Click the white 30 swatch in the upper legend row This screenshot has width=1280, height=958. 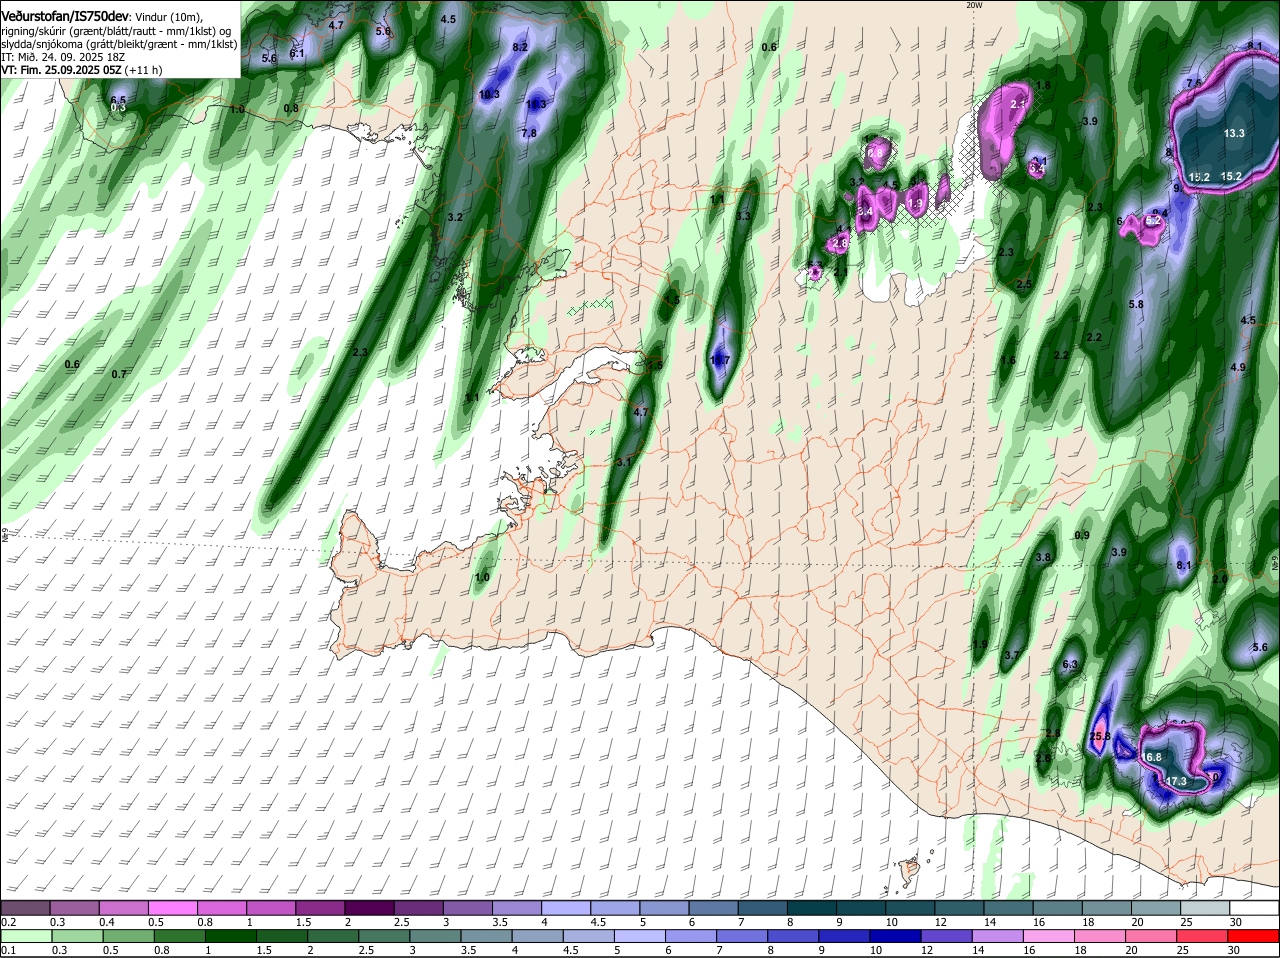pyautogui.click(x=1255, y=907)
